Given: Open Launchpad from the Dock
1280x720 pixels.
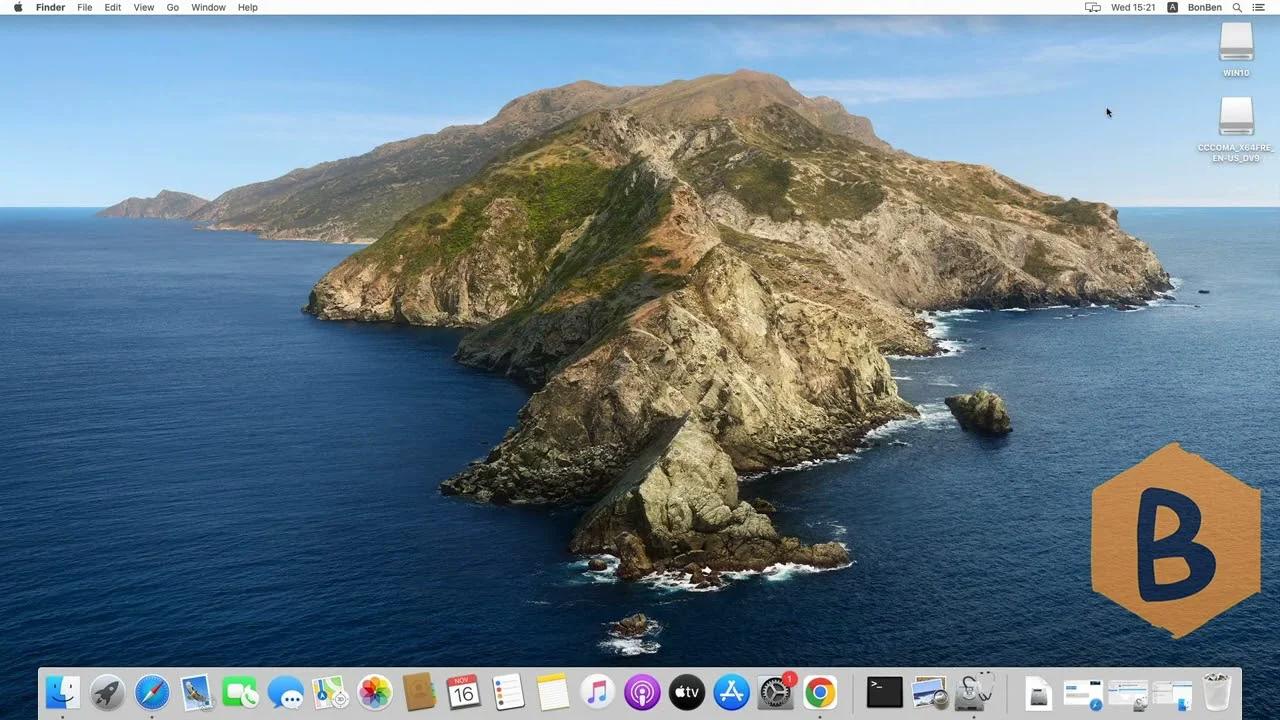Looking at the screenshot, I should [107, 691].
